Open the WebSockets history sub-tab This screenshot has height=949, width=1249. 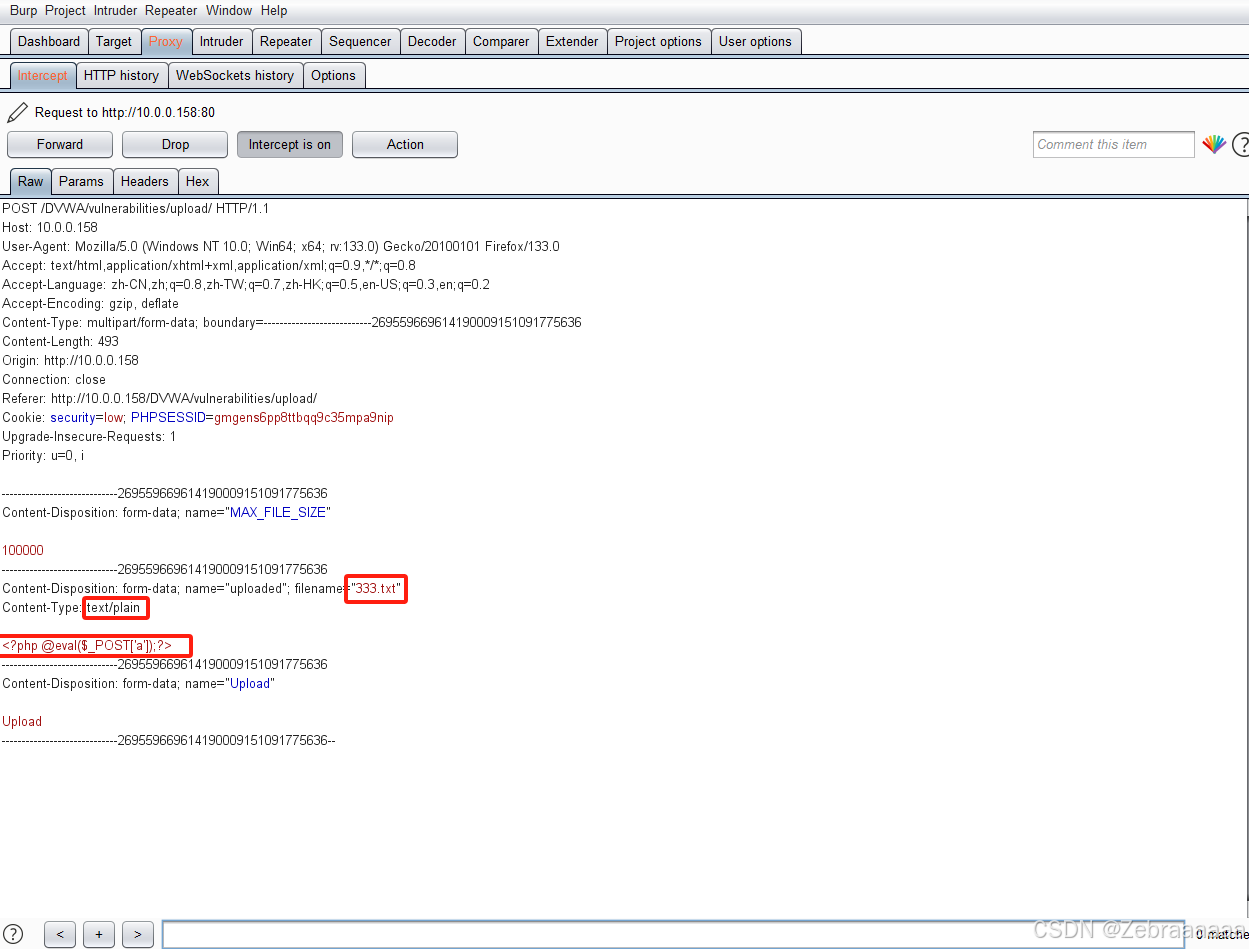pos(235,75)
